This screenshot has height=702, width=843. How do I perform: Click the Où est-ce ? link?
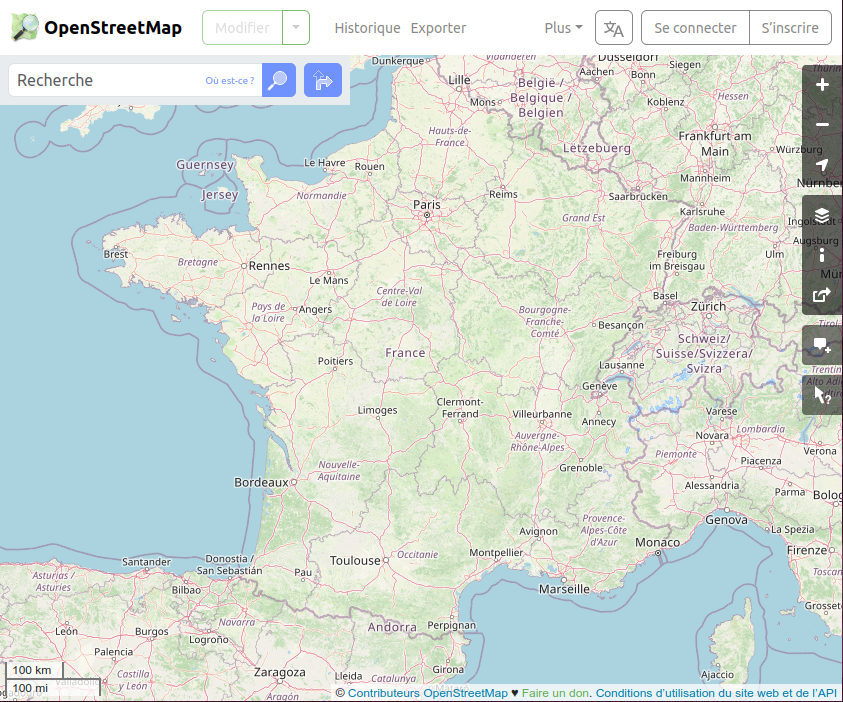(x=230, y=80)
